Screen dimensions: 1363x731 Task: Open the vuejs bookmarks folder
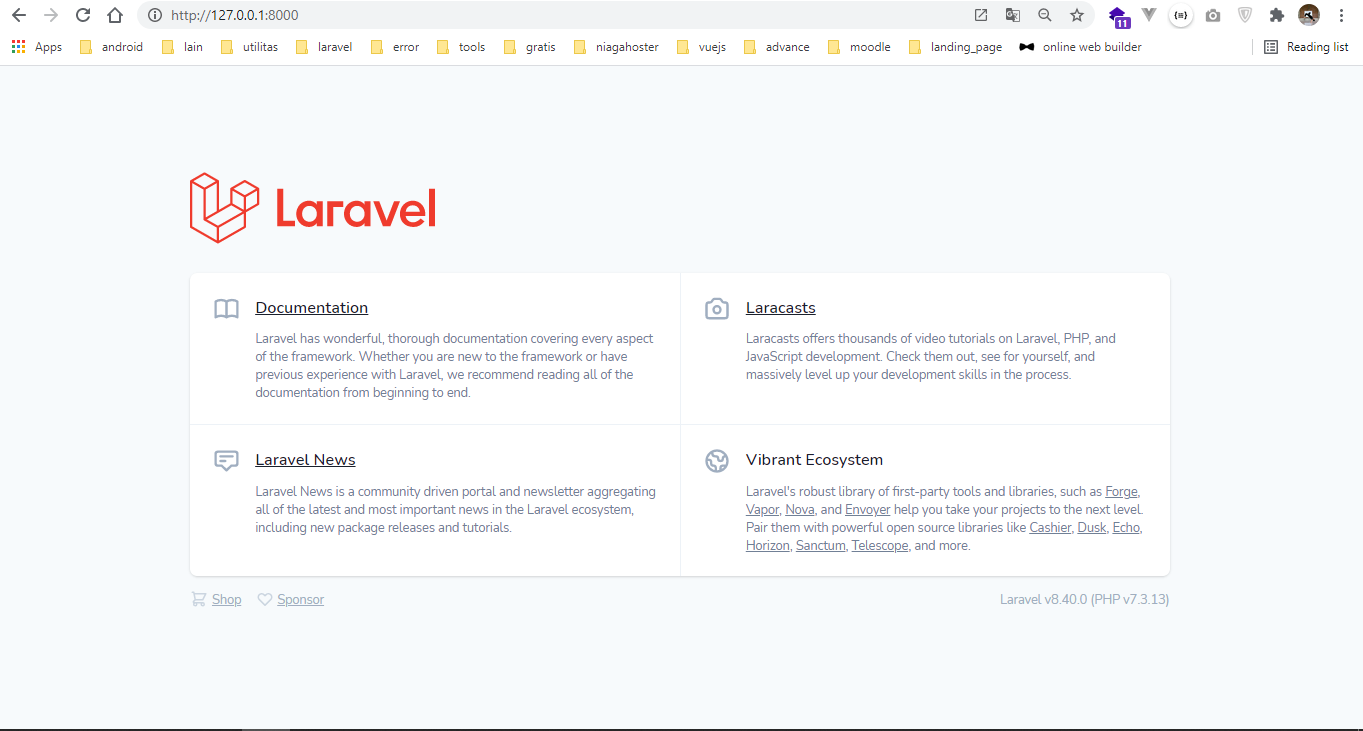pyautogui.click(x=701, y=47)
